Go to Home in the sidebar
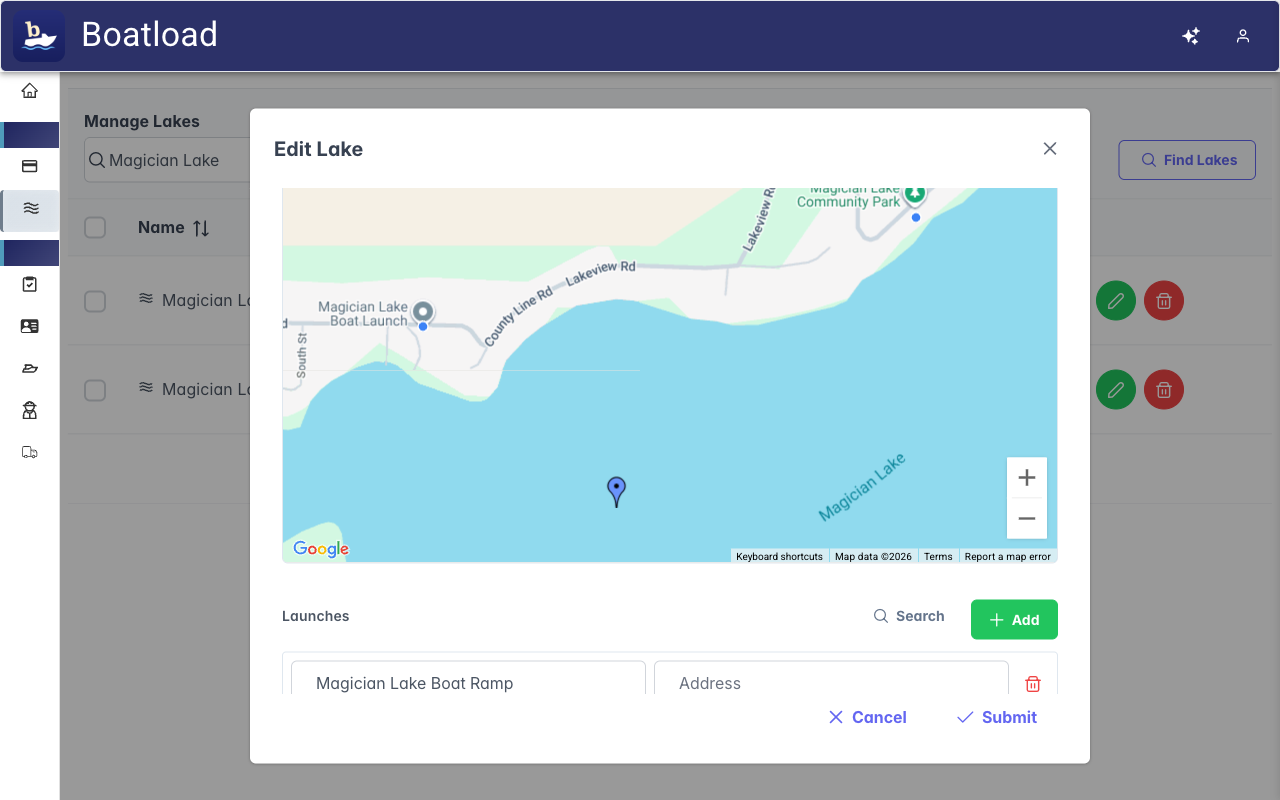 pyautogui.click(x=30, y=91)
